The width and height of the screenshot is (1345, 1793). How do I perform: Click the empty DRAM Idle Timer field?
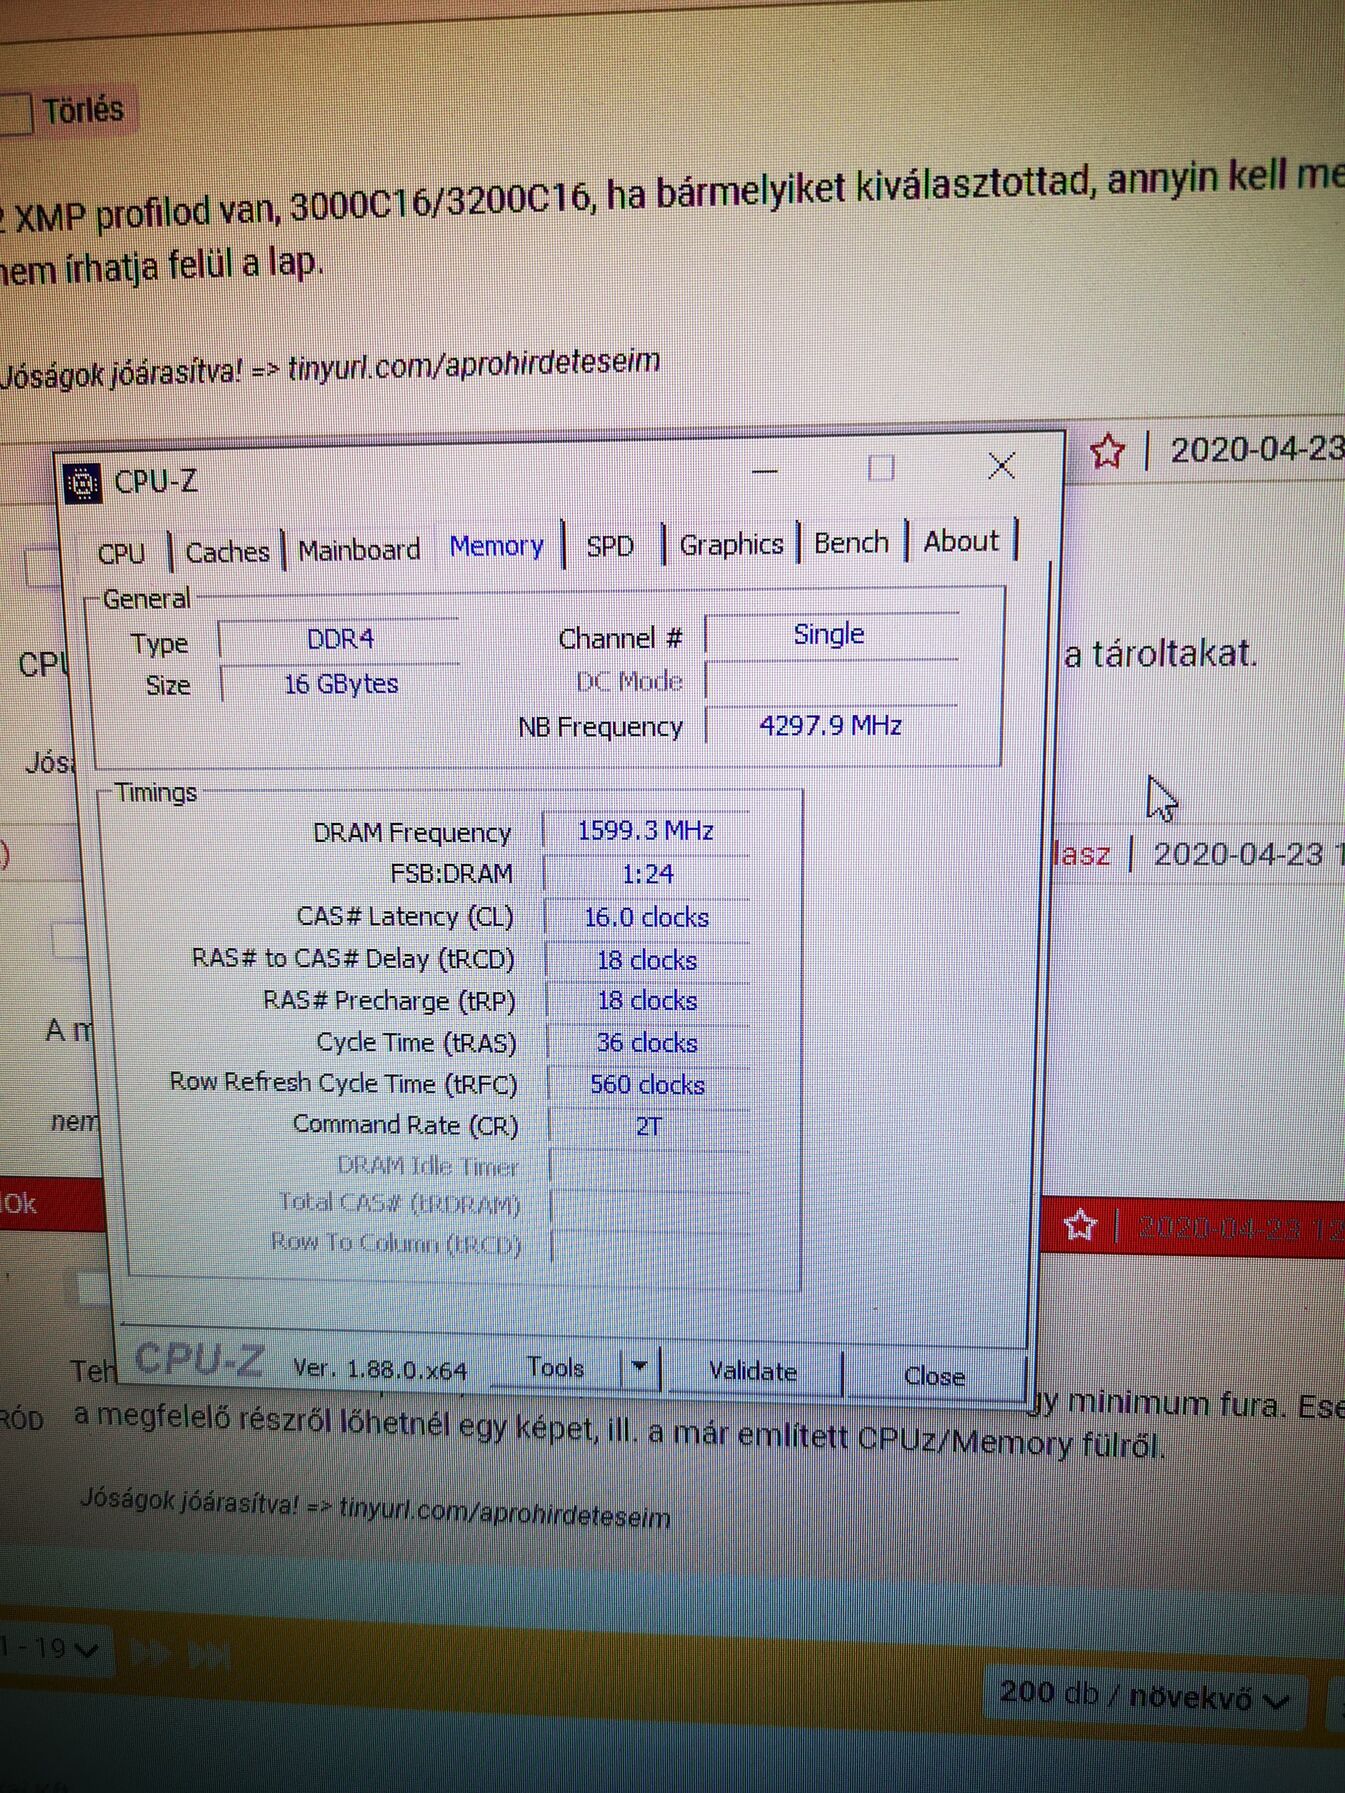(x=650, y=1167)
